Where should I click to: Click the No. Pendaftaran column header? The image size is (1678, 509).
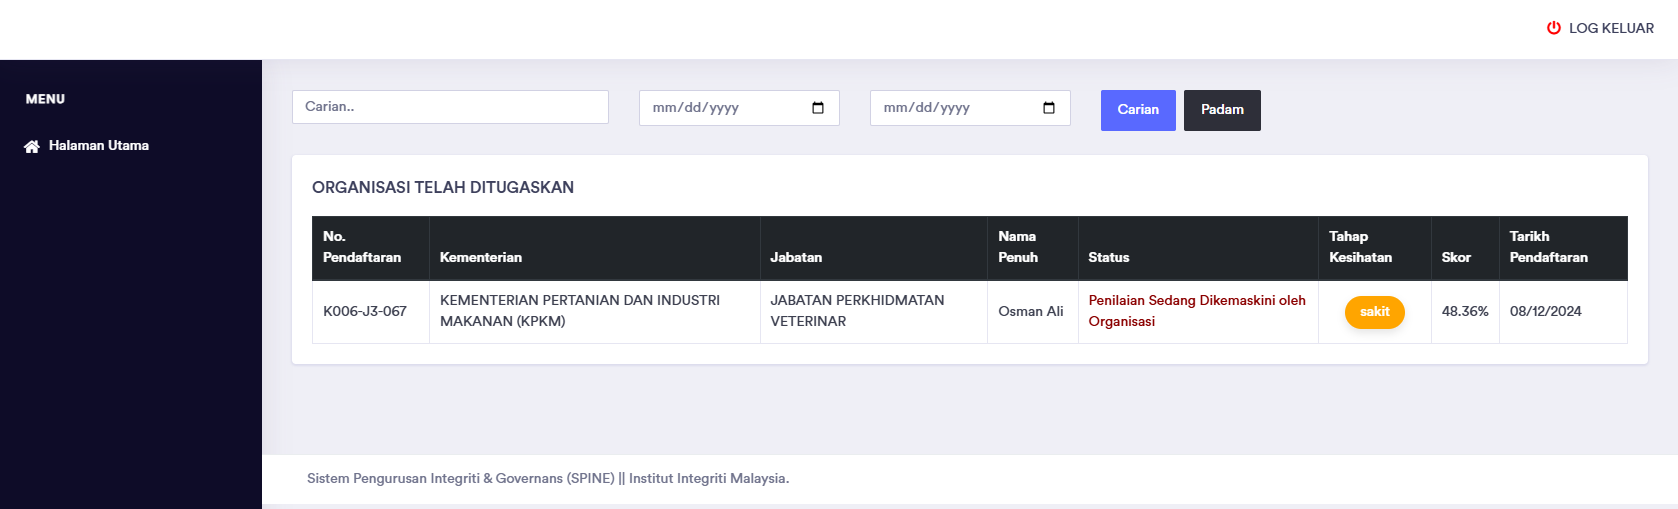[x=362, y=247]
